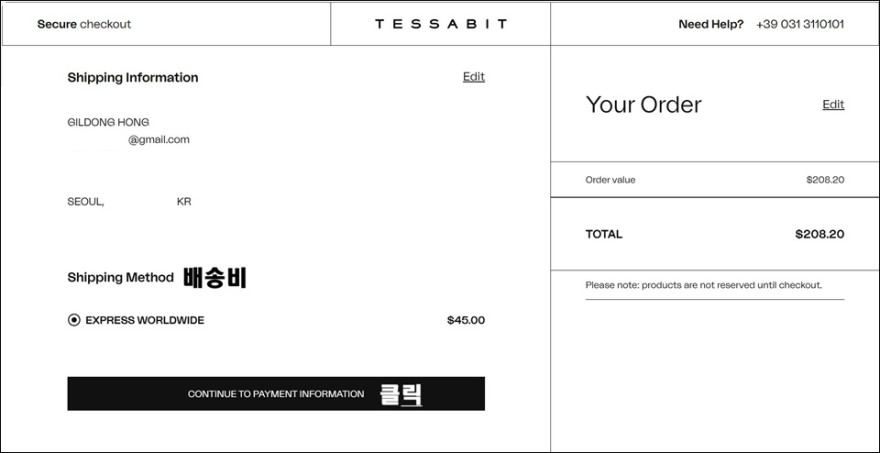This screenshot has height=453, width=880.
Task: Click the Your Order heading
Action: click(644, 105)
